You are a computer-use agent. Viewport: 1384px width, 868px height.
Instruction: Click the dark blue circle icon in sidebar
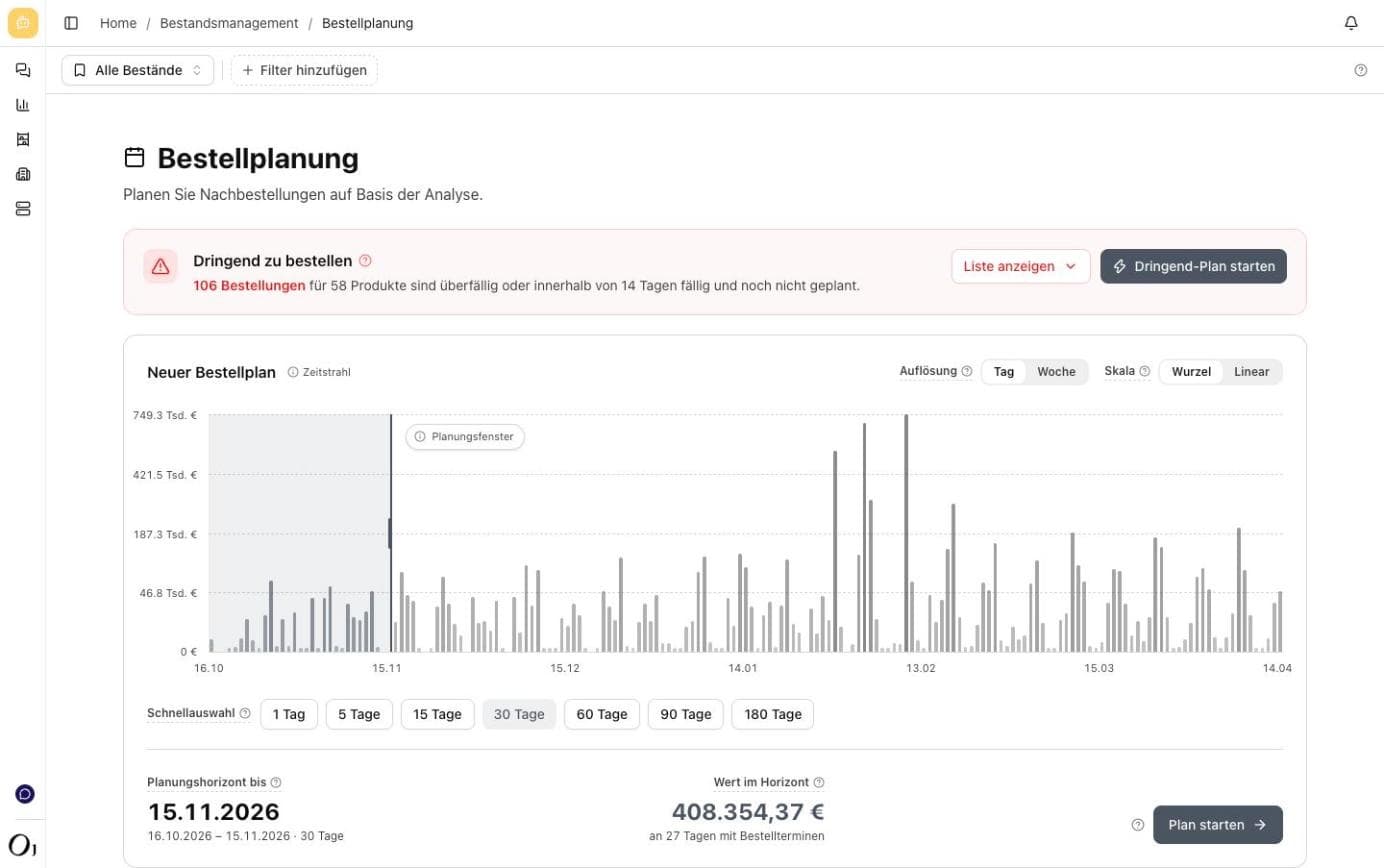tap(25, 794)
